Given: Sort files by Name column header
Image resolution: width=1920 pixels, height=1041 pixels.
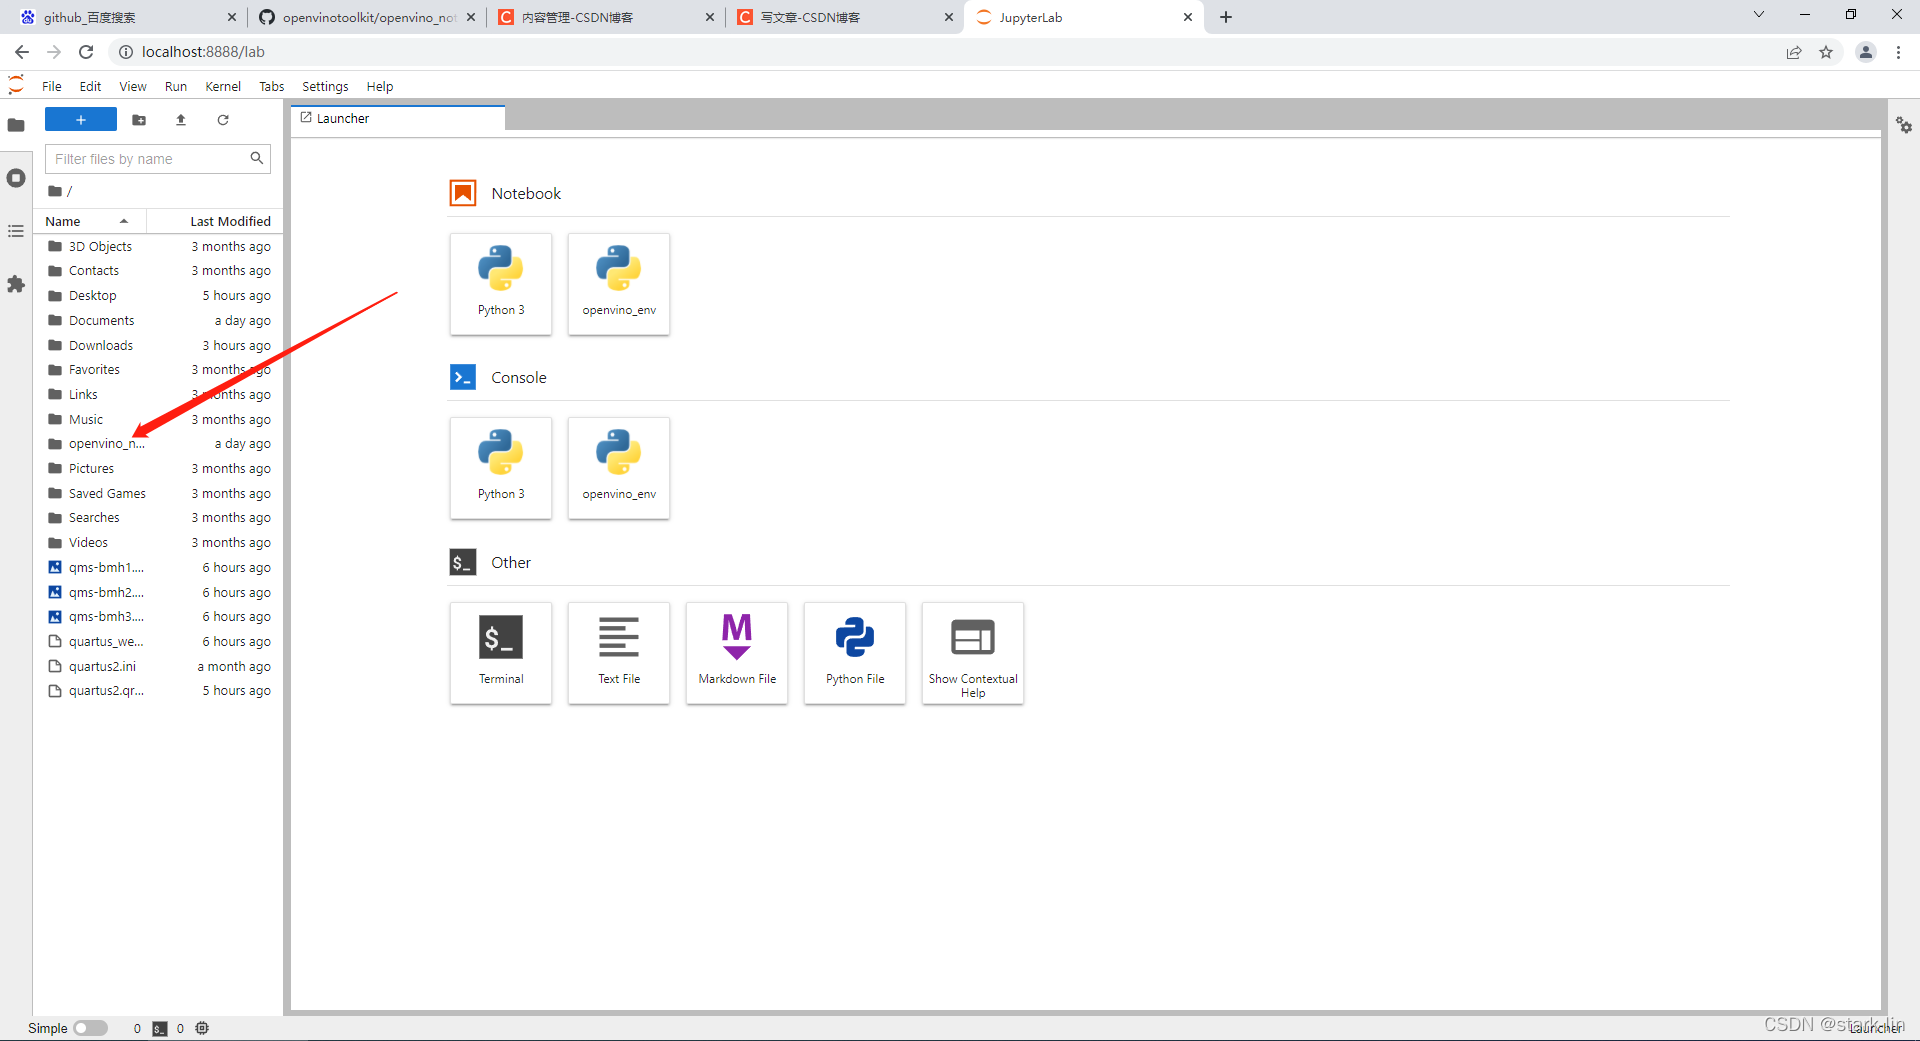Looking at the screenshot, I should tap(89, 221).
